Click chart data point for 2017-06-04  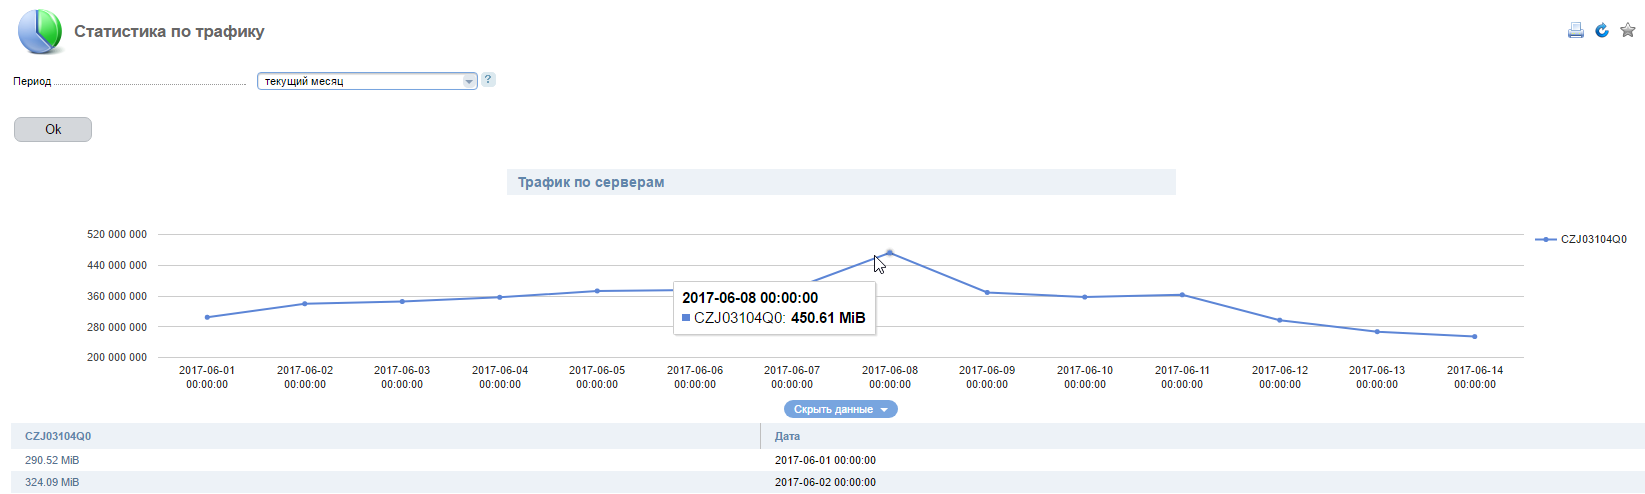pos(499,297)
